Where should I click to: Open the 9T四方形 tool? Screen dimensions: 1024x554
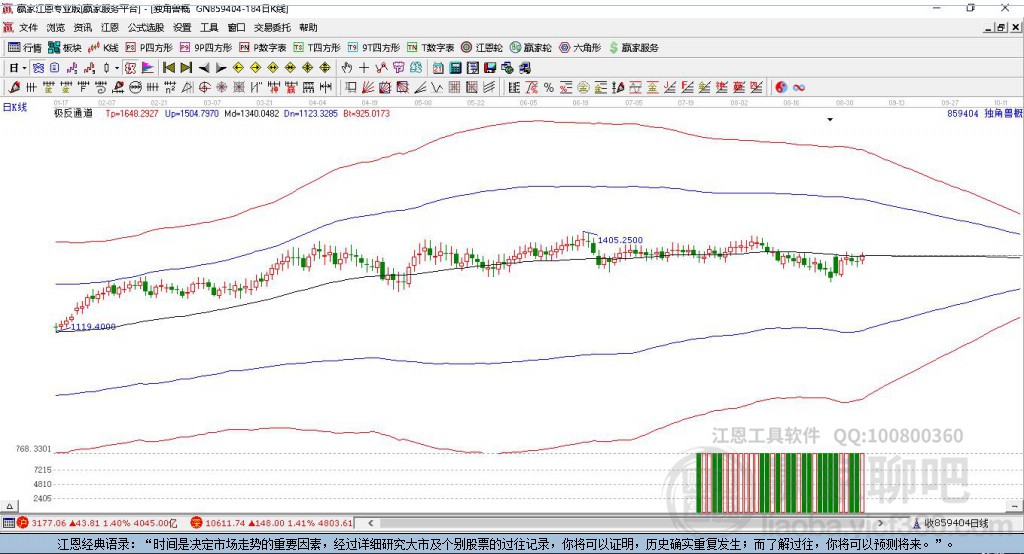point(374,48)
